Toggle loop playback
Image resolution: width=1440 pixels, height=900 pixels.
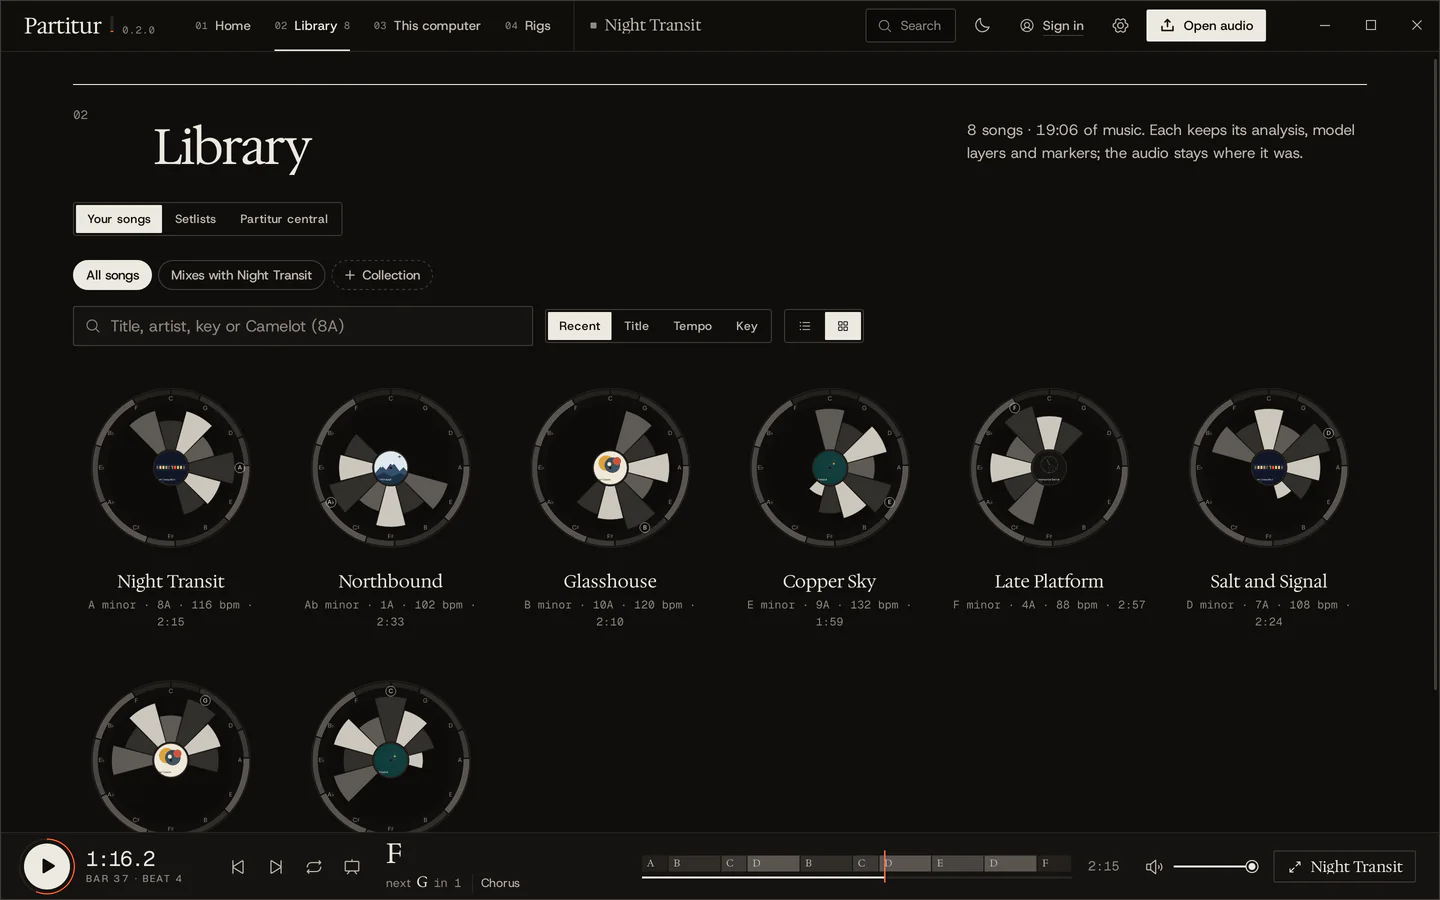(x=314, y=867)
